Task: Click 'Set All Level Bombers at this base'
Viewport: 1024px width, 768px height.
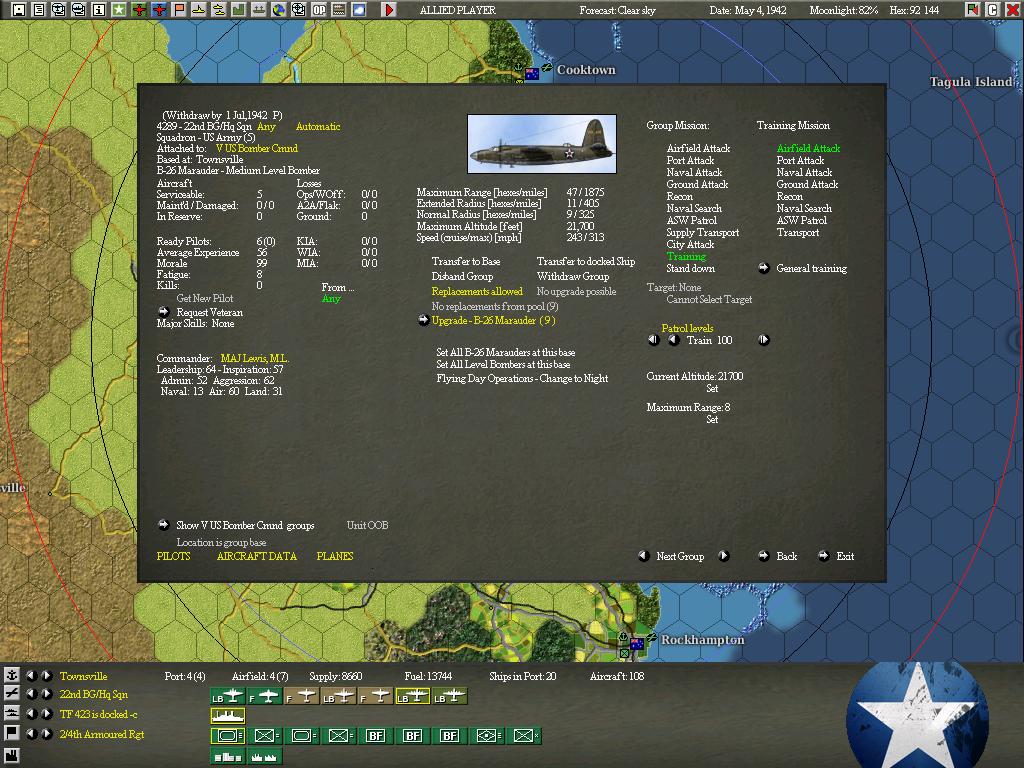Action: (503, 364)
